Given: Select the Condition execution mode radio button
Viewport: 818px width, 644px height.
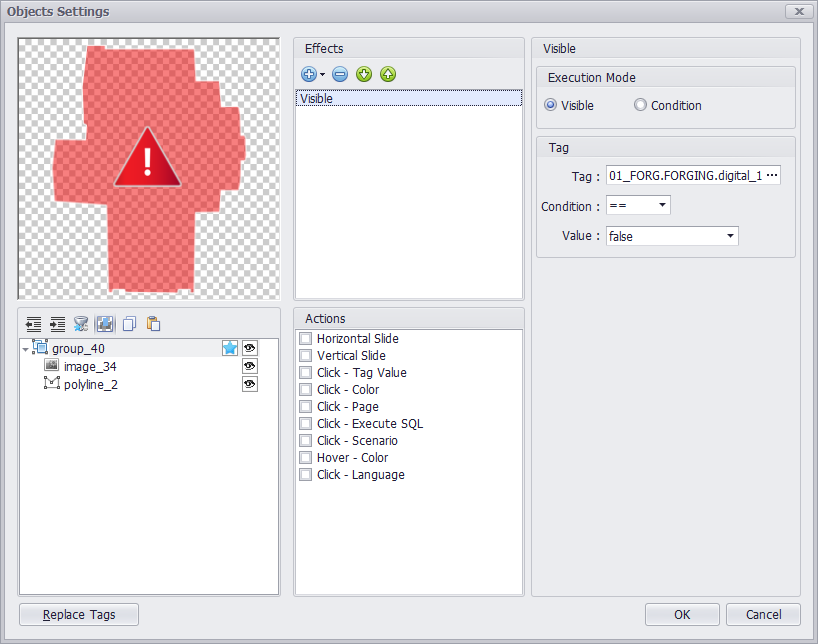Looking at the screenshot, I should pos(641,106).
